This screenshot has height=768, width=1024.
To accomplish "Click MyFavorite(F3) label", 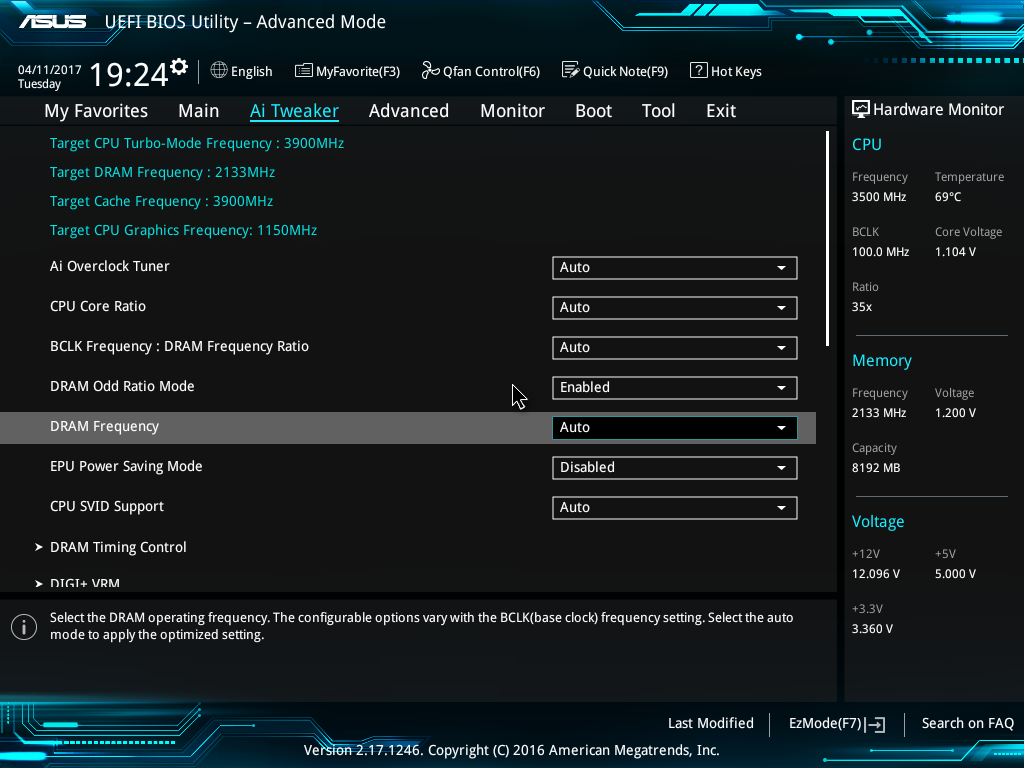I will [358, 71].
